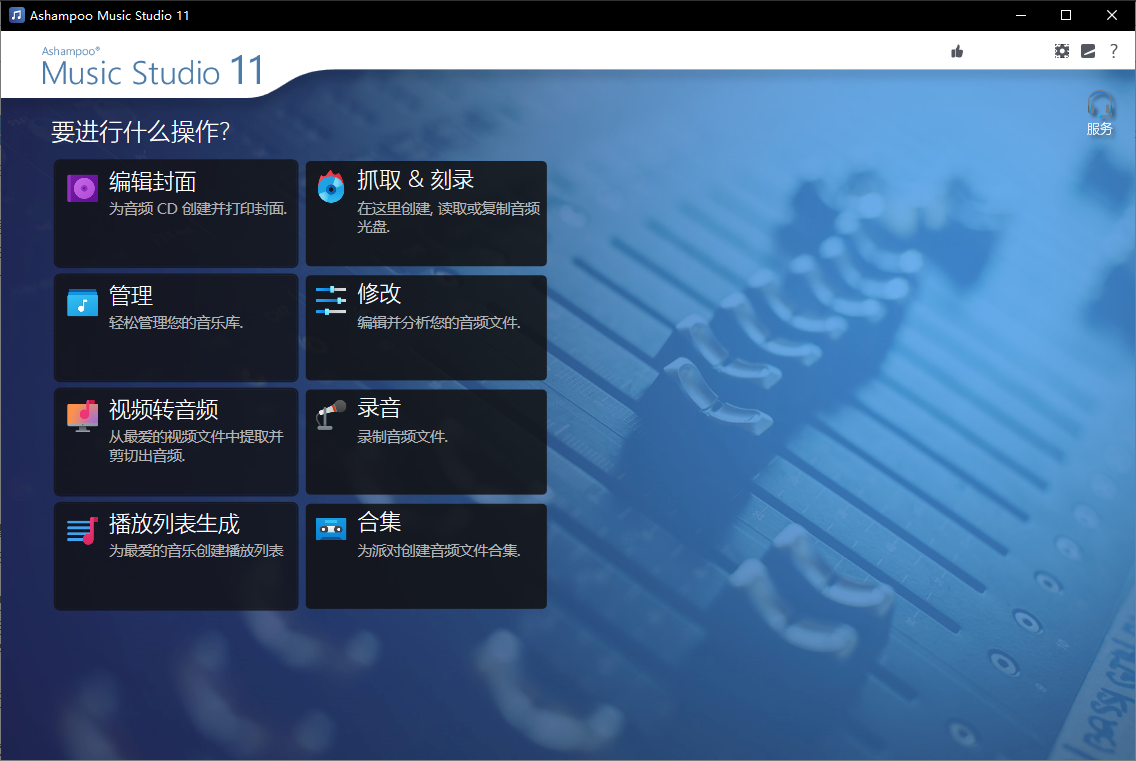Click the 合集 tile description text

tap(439, 551)
